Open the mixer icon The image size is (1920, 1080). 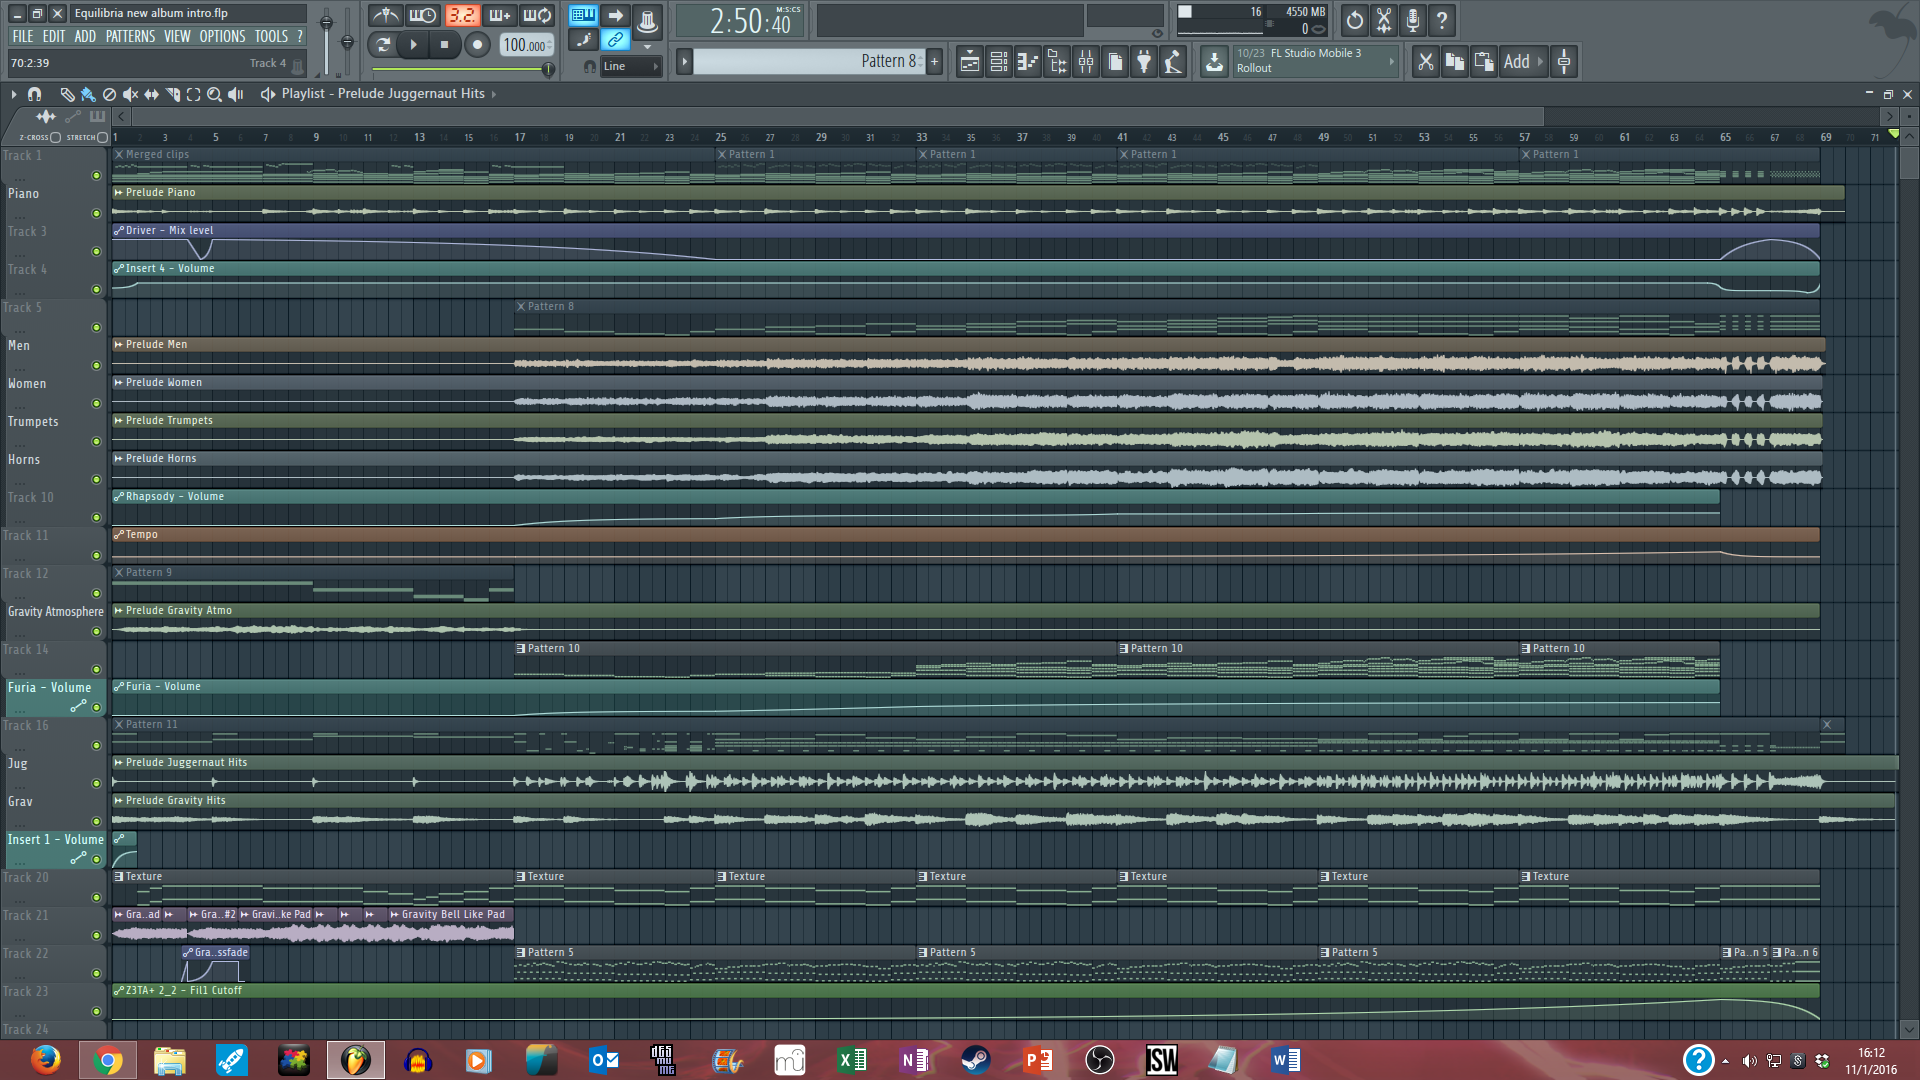1086,62
